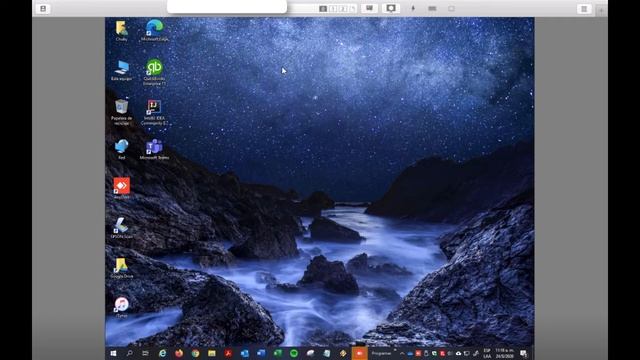Open Adobe Acrobat from the taskbar
The width and height of the screenshot is (640, 360).
[228, 353]
